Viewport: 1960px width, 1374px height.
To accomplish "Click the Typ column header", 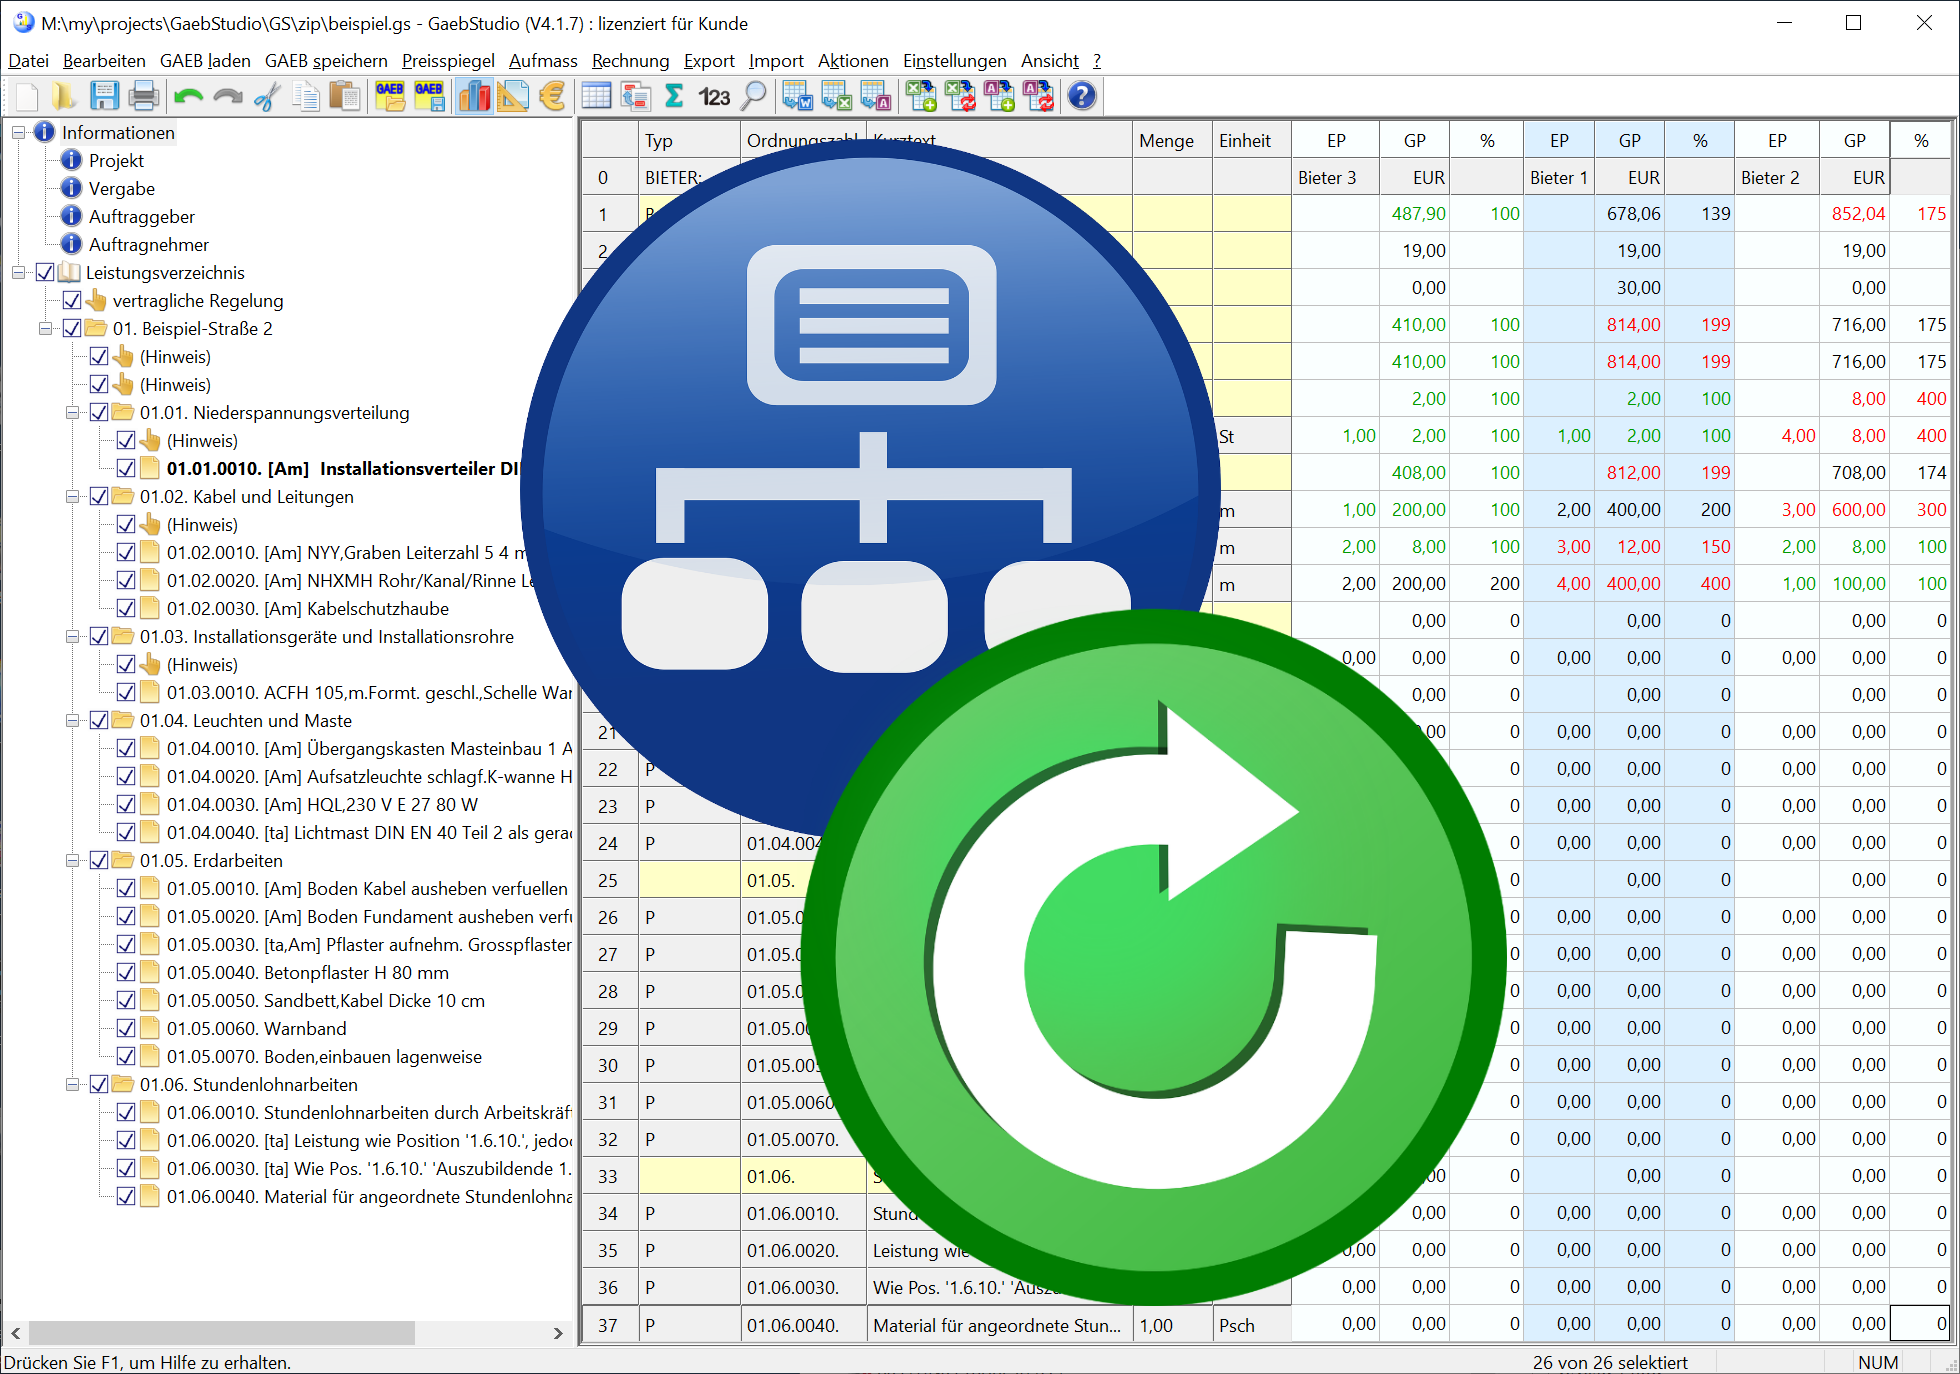I will (689, 141).
